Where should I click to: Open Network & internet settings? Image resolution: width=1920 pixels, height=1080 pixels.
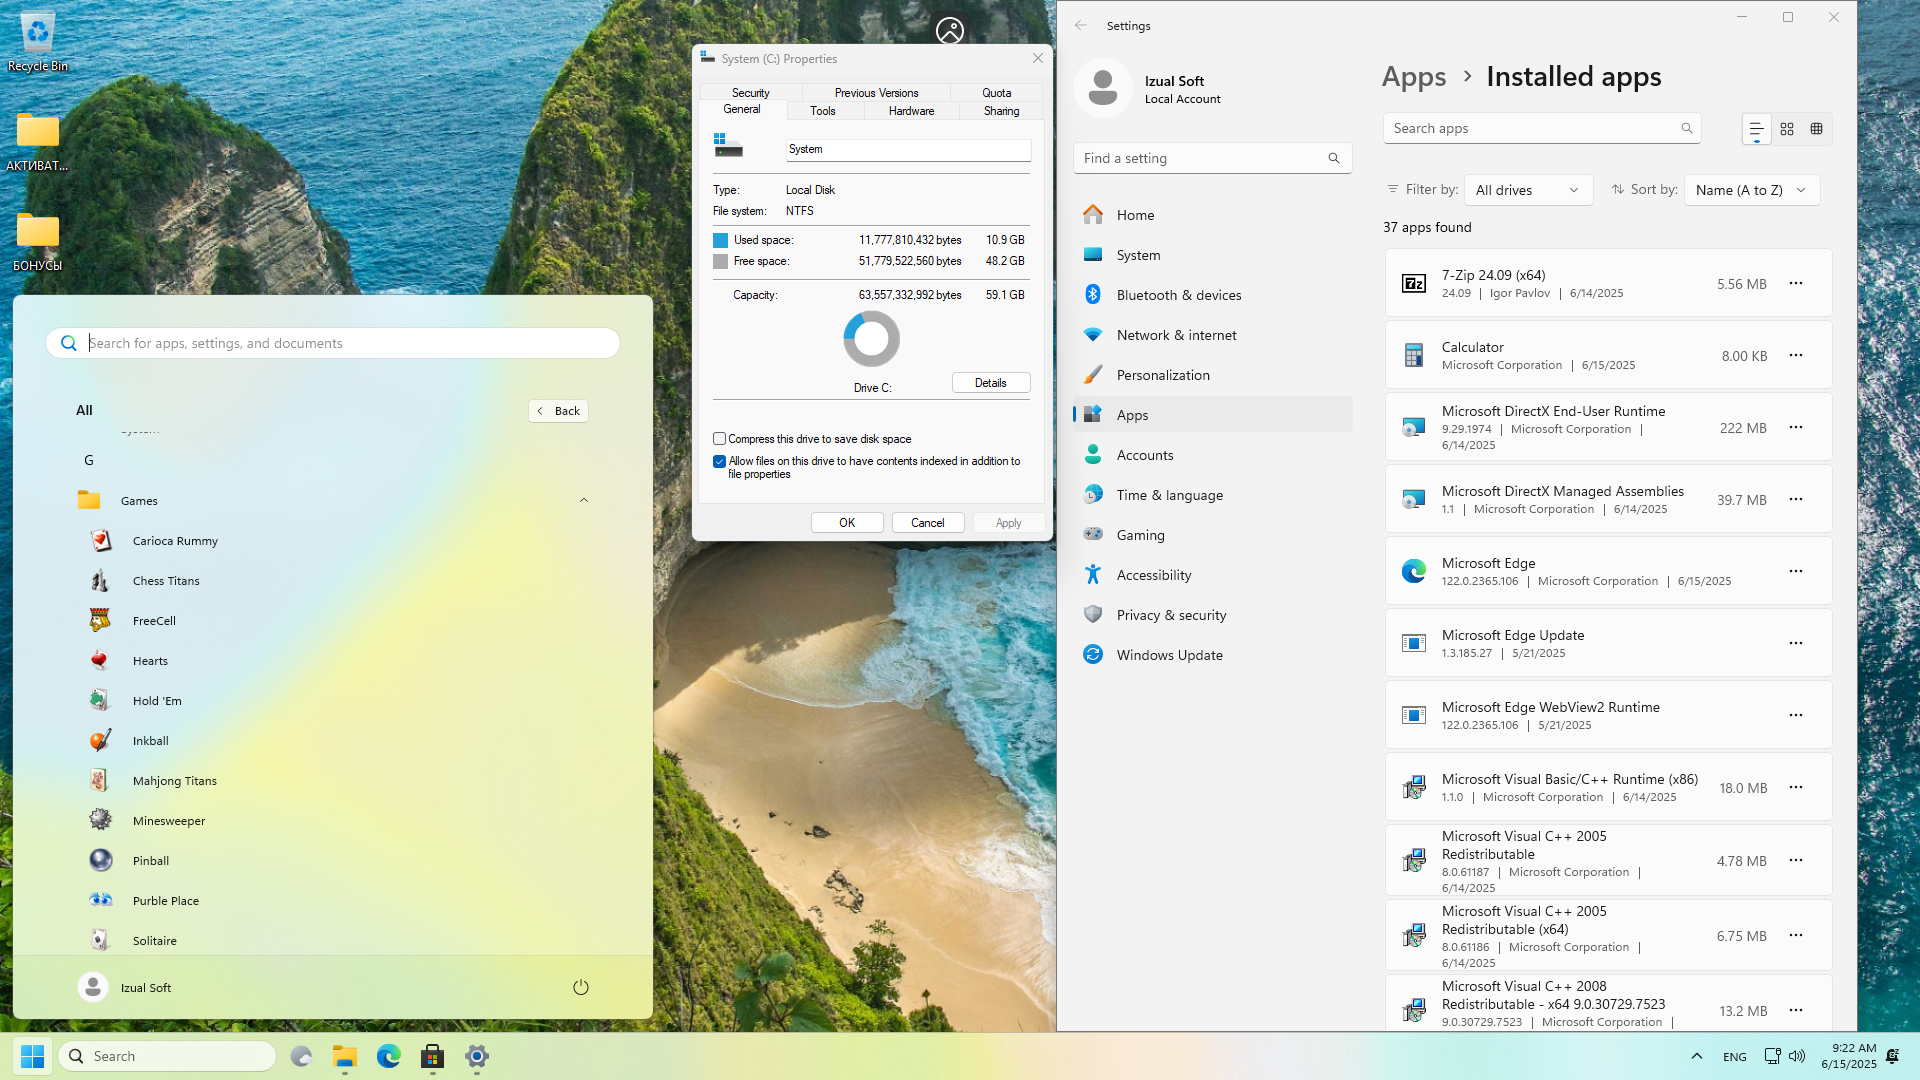tap(1213, 335)
